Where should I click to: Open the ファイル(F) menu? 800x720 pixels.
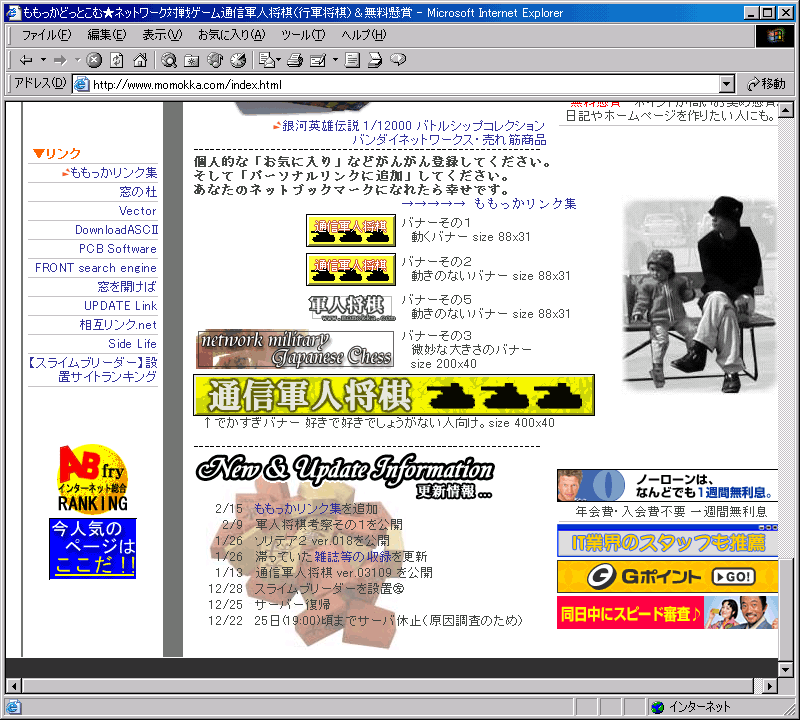46,35
